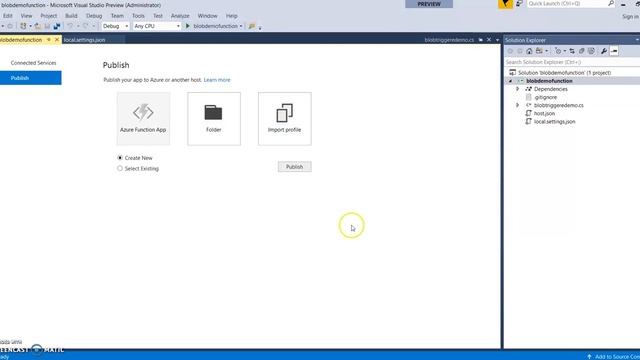Click the Save All toolbar icon
Screen dimensions: 640x360
(x=57, y=26)
